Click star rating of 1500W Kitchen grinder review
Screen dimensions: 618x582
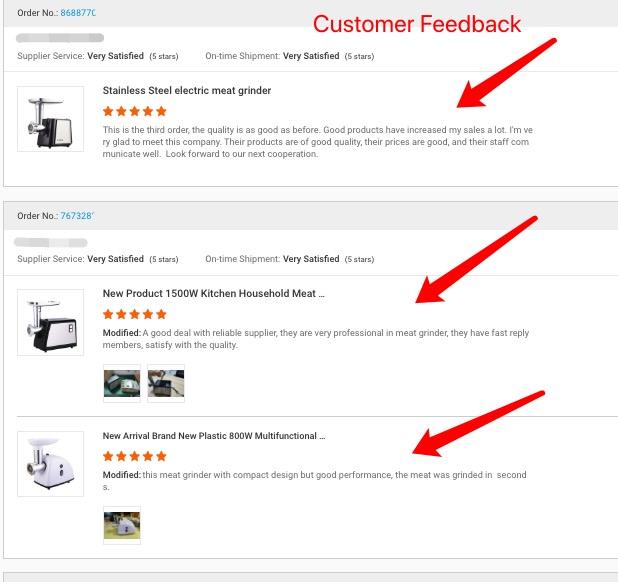tap(135, 314)
